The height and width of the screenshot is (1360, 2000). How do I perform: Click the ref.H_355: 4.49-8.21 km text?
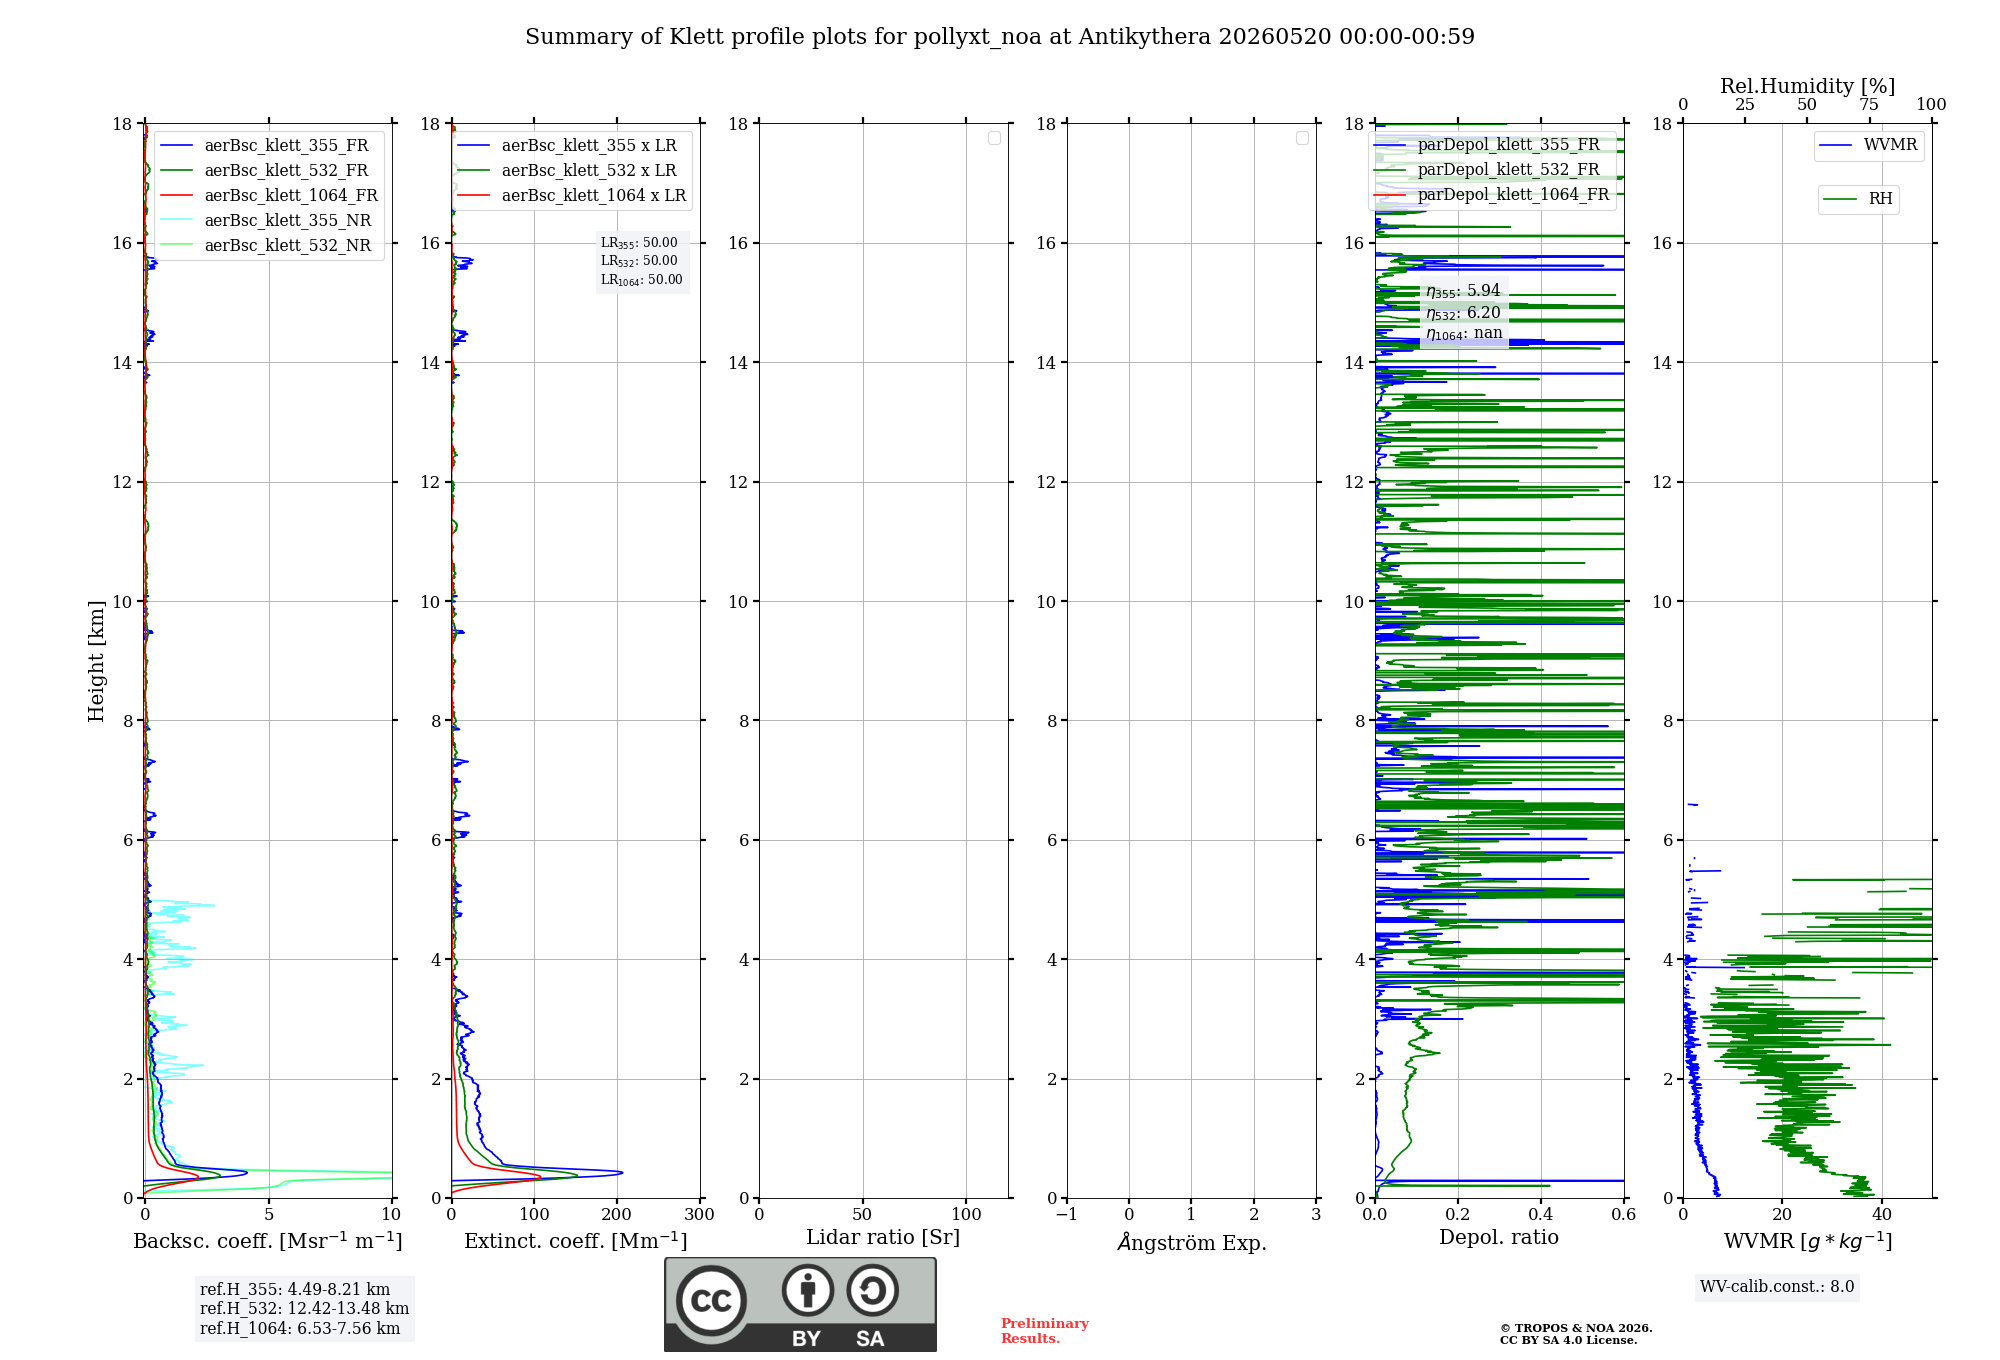click(295, 1290)
